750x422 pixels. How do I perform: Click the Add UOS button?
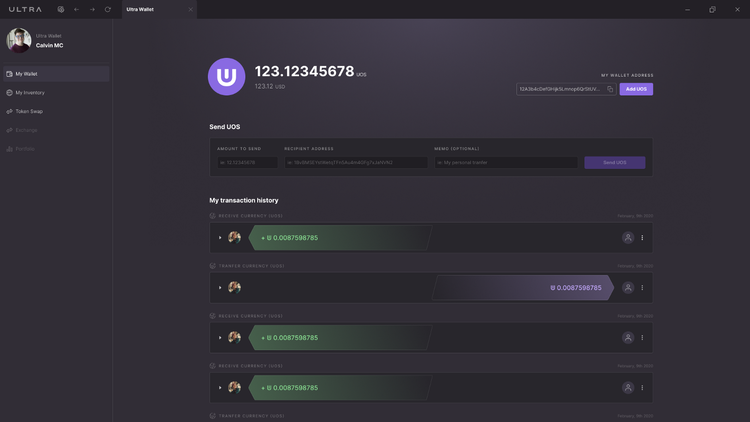pos(636,89)
